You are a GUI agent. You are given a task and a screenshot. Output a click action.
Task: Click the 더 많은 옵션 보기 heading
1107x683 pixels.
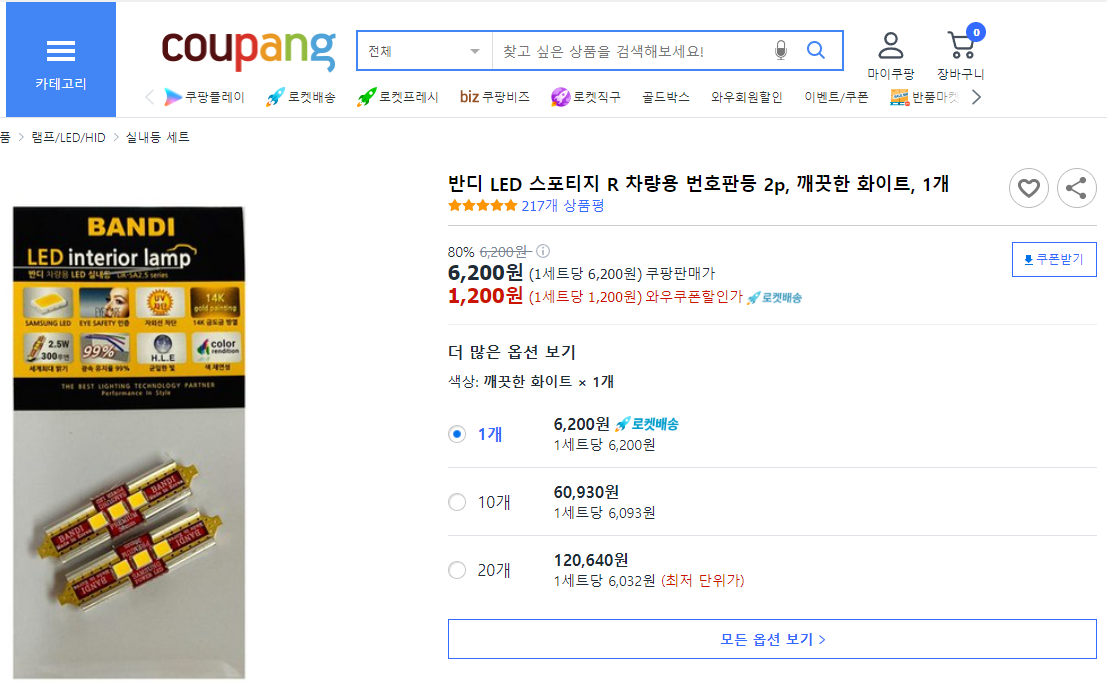(512, 352)
